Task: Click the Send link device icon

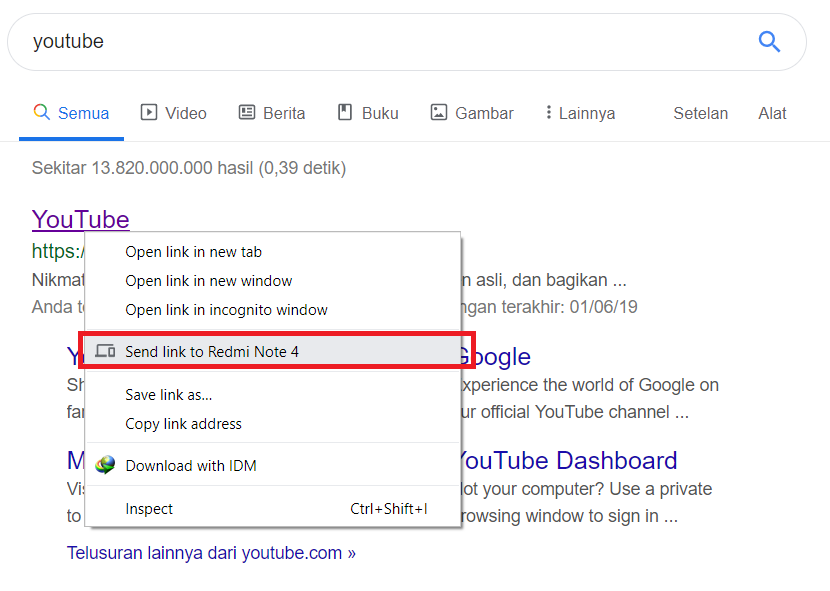Action: pos(105,351)
